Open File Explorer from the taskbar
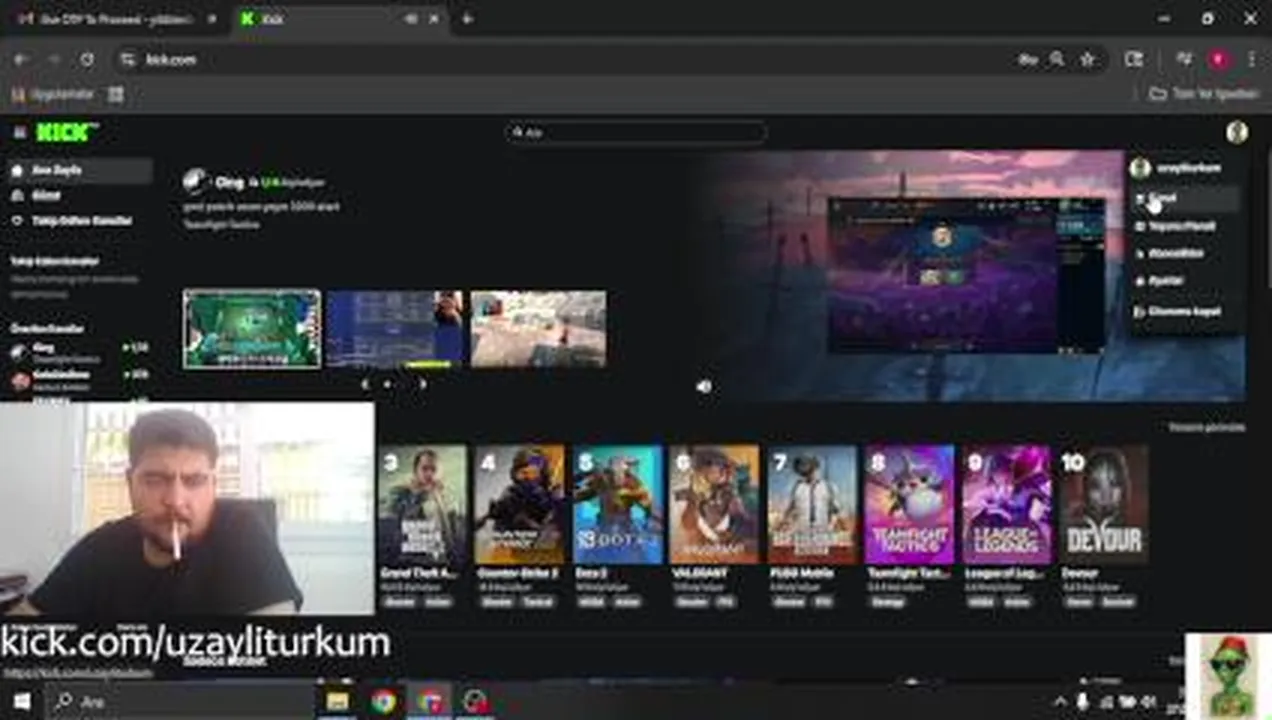The image size is (1272, 720). click(338, 701)
